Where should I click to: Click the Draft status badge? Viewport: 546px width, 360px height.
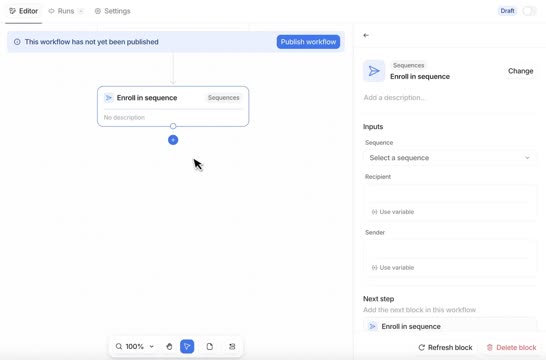[507, 11]
